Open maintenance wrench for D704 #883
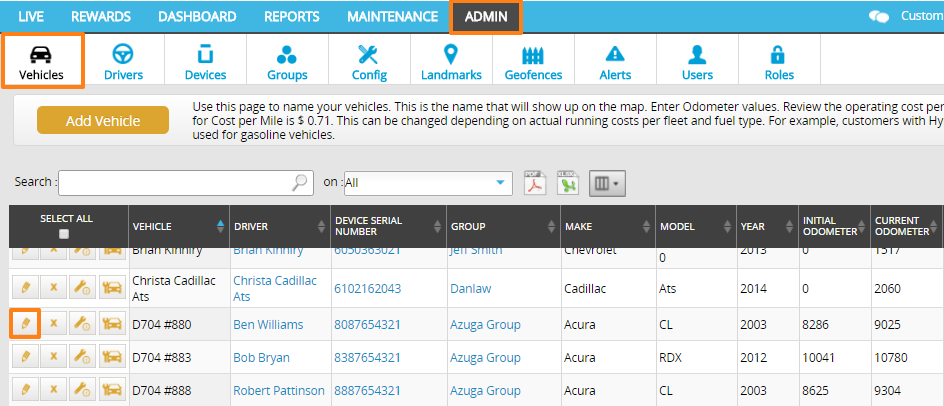 pos(82,357)
